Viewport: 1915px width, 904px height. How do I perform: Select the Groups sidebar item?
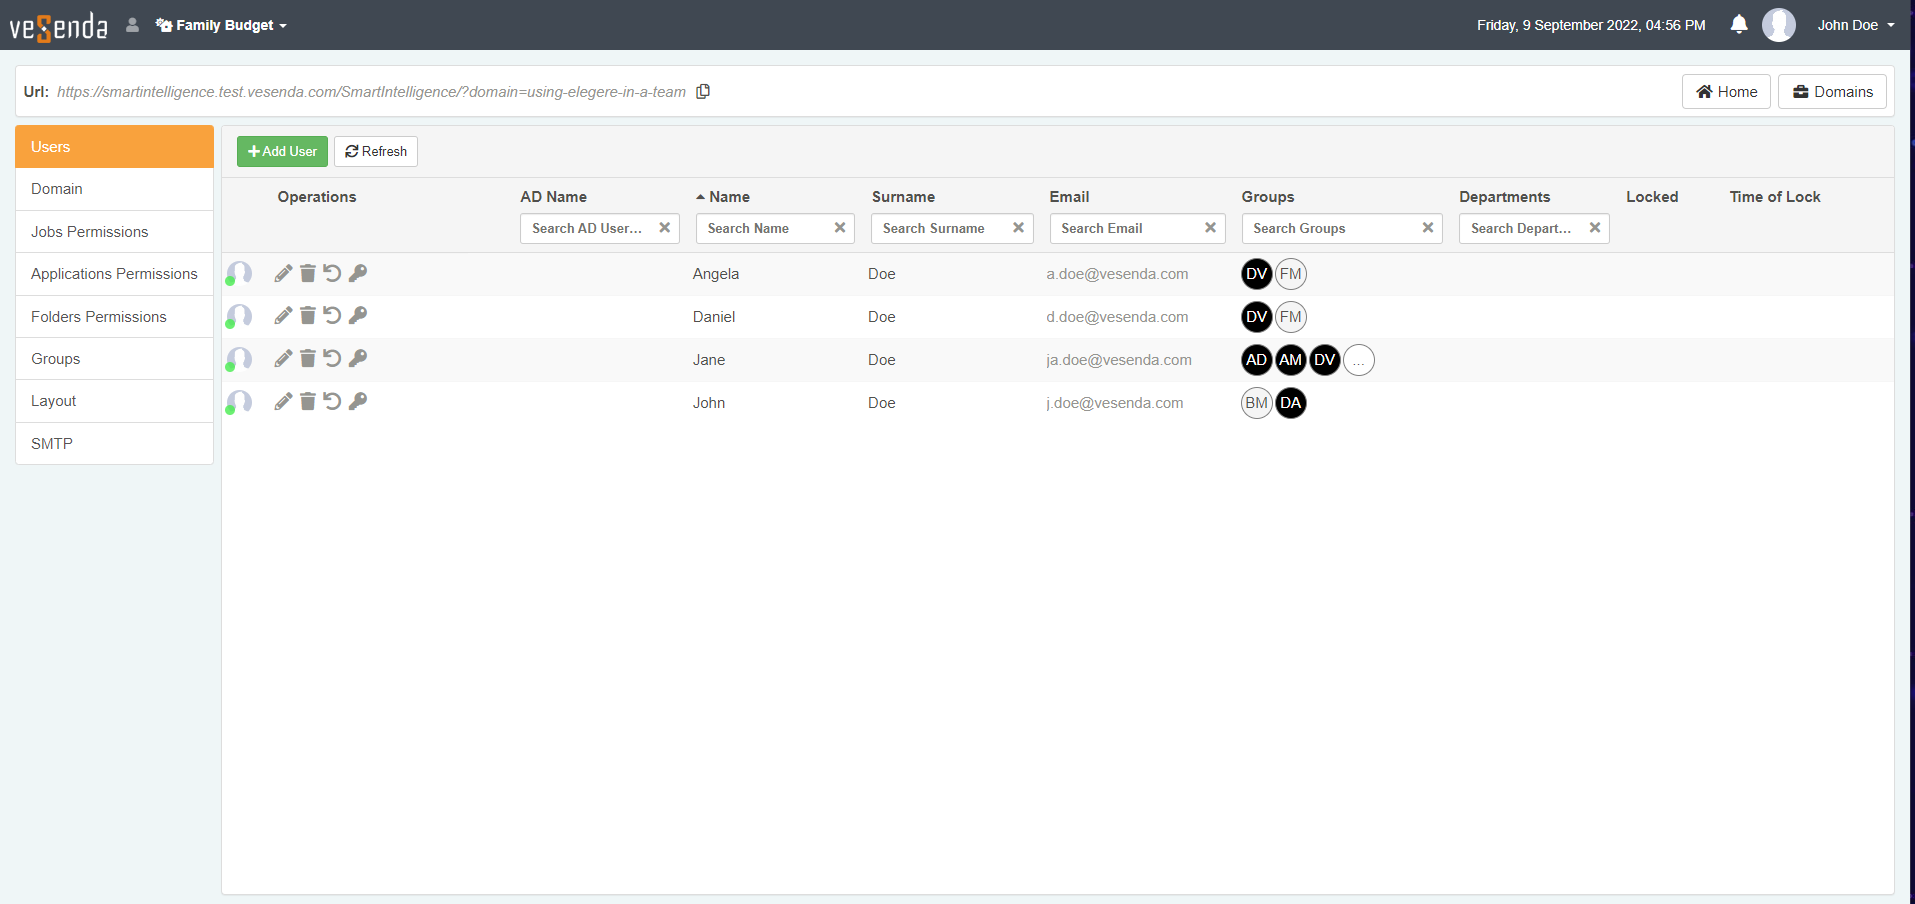(x=56, y=359)
